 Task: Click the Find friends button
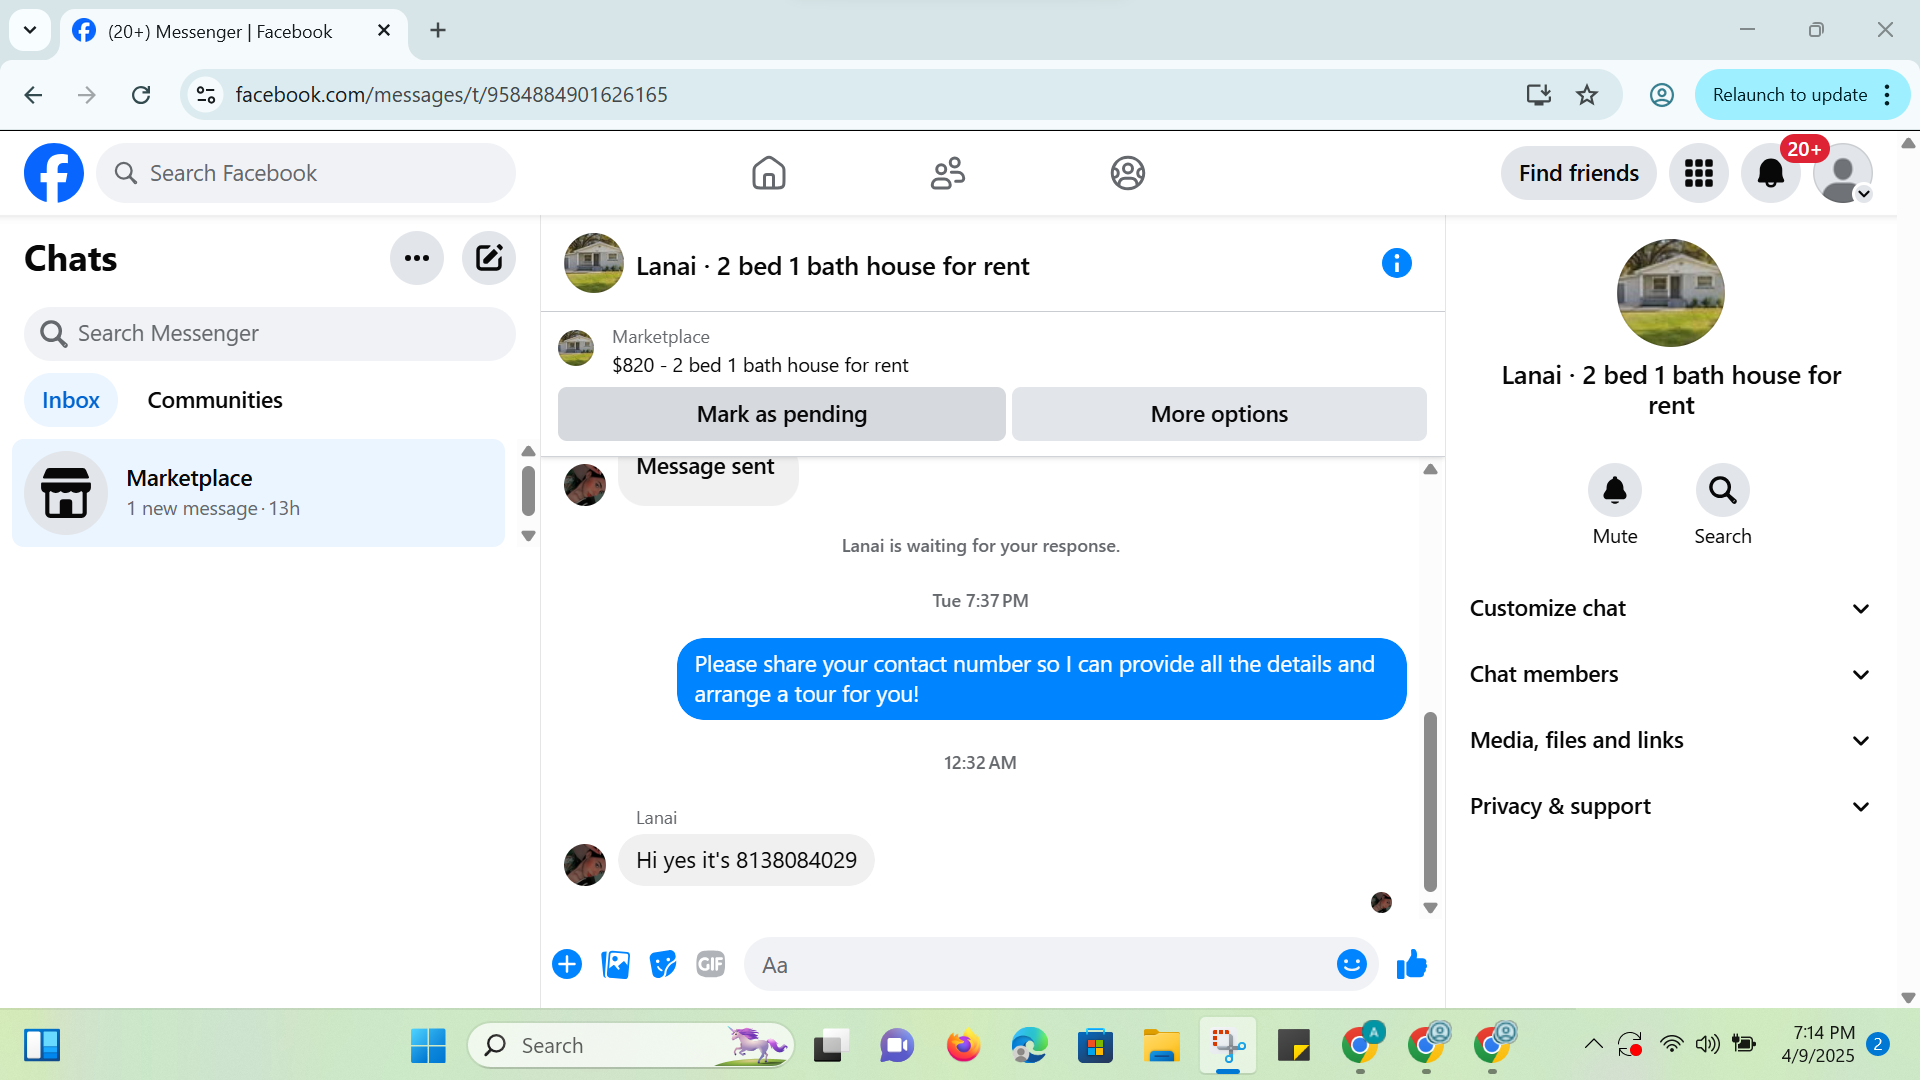coord(1578,173)
